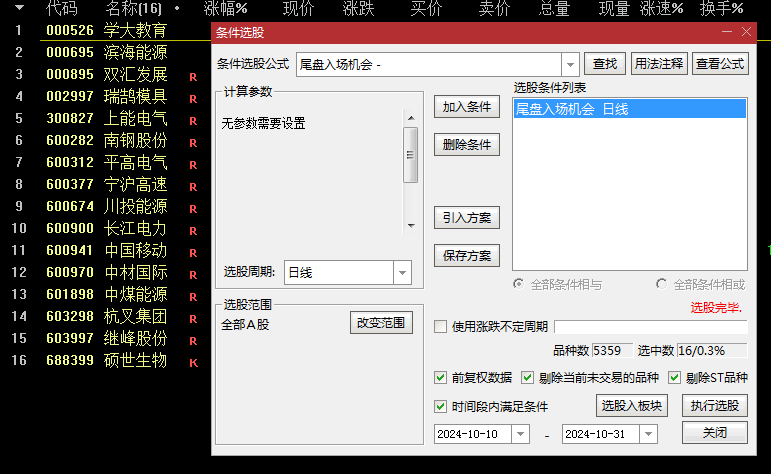Uncheck 剔除ST品种 option
This screenshot has height=474, width=771.
coord(675,378)
